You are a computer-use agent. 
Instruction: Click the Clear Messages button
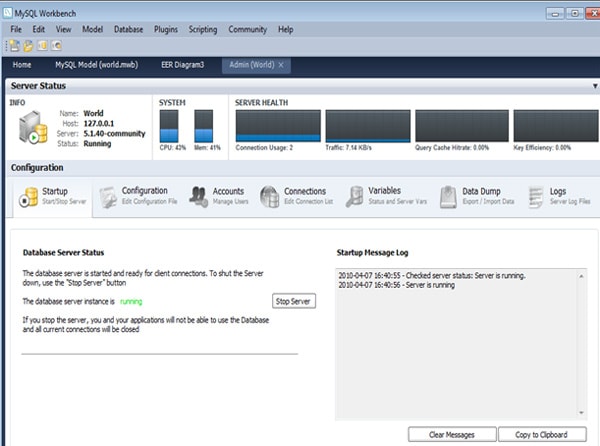pyautogui.click(x=452, y=435)
